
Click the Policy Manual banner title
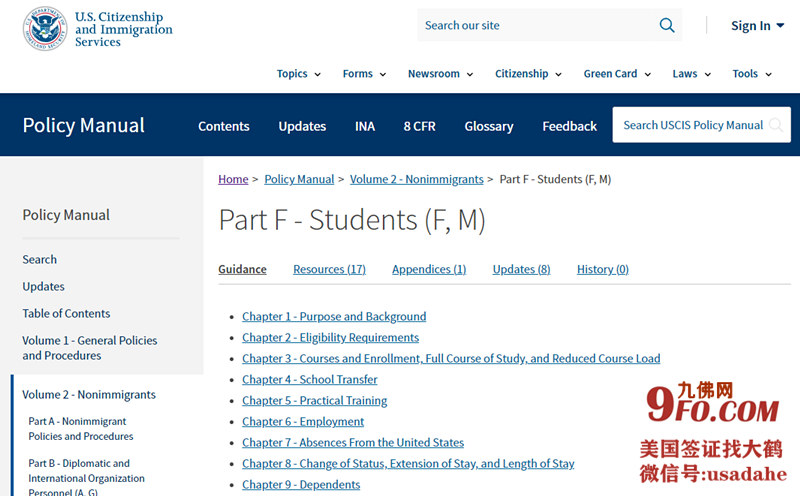click(84, 126)
